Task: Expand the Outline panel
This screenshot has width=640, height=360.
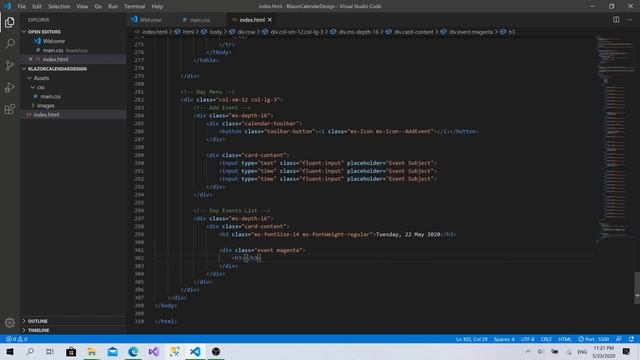Action: [73, 321]
